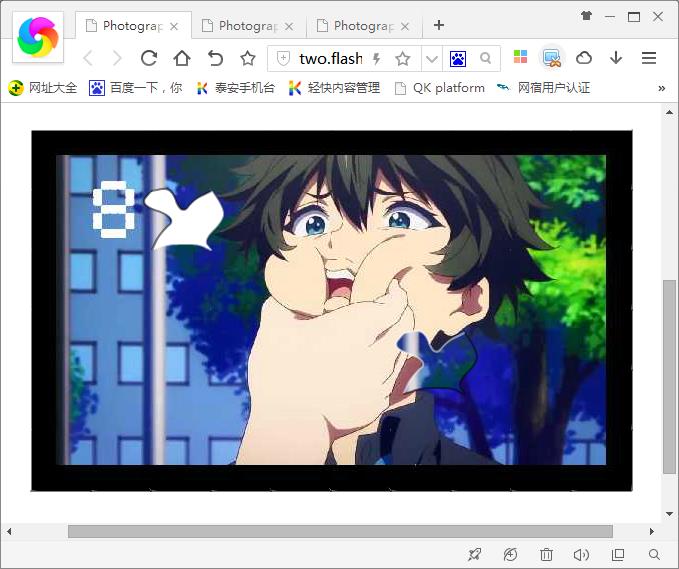Click the trash icon in status bar
The image size is (679, 569).
point(546,554)
